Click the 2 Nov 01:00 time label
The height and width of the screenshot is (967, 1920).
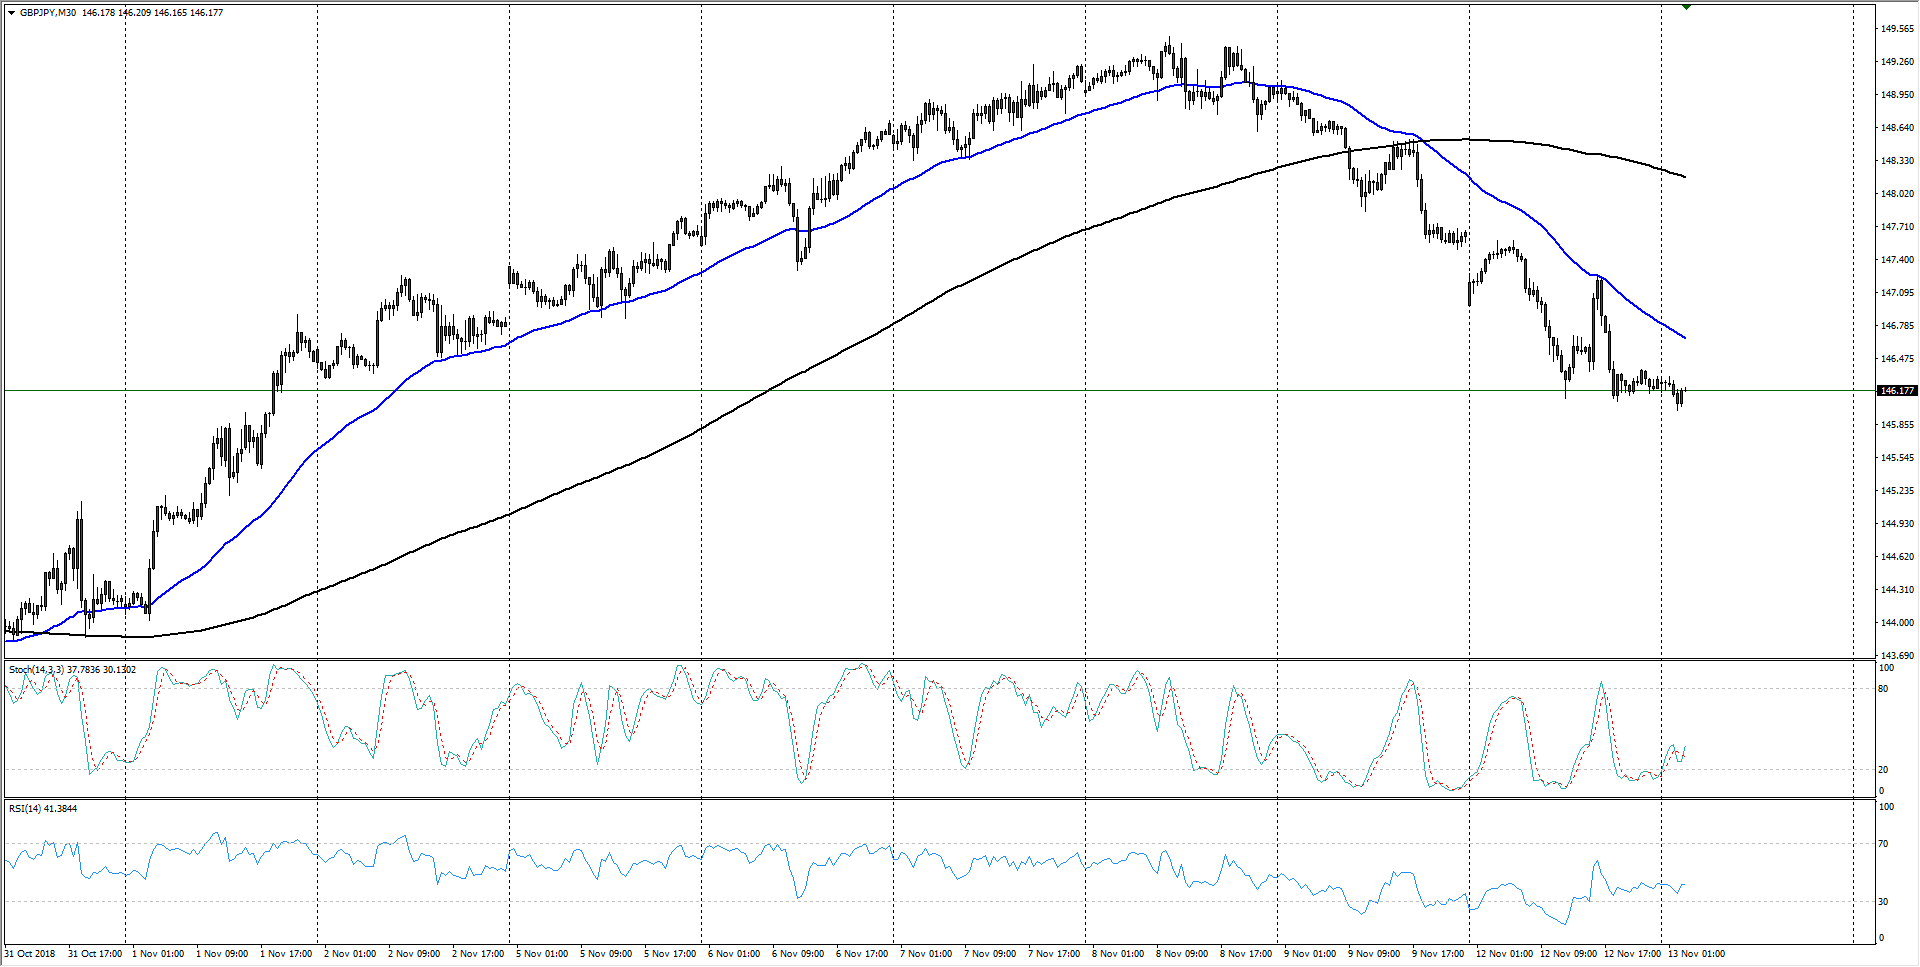(x=350, y=953)
